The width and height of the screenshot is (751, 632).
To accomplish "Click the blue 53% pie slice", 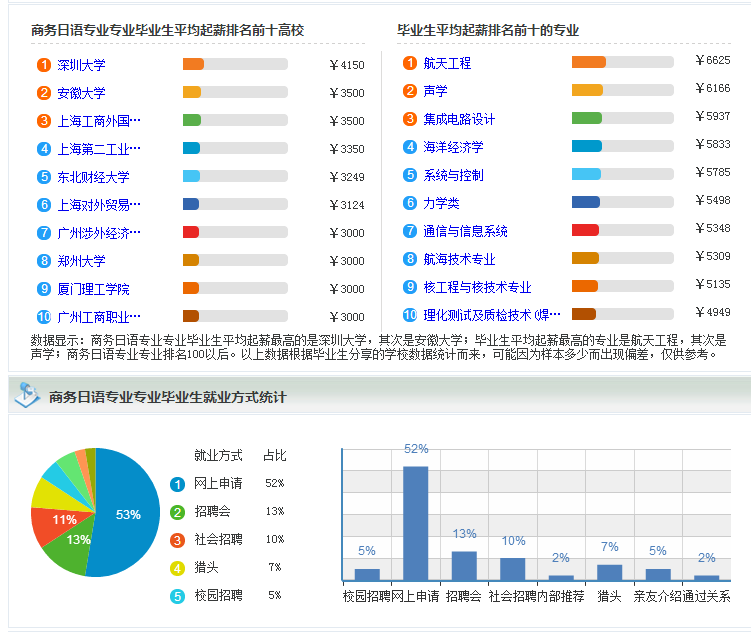I will (128, 515).
